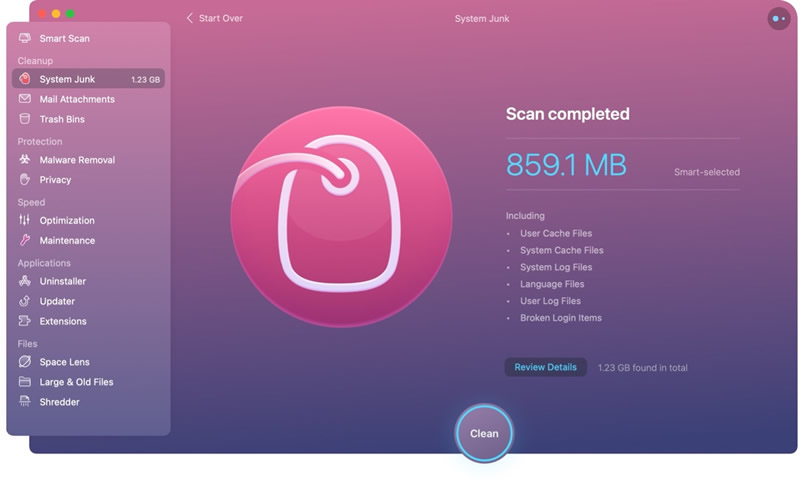
Task: Click System Log Files list entry
Action: tap(556, 267)
